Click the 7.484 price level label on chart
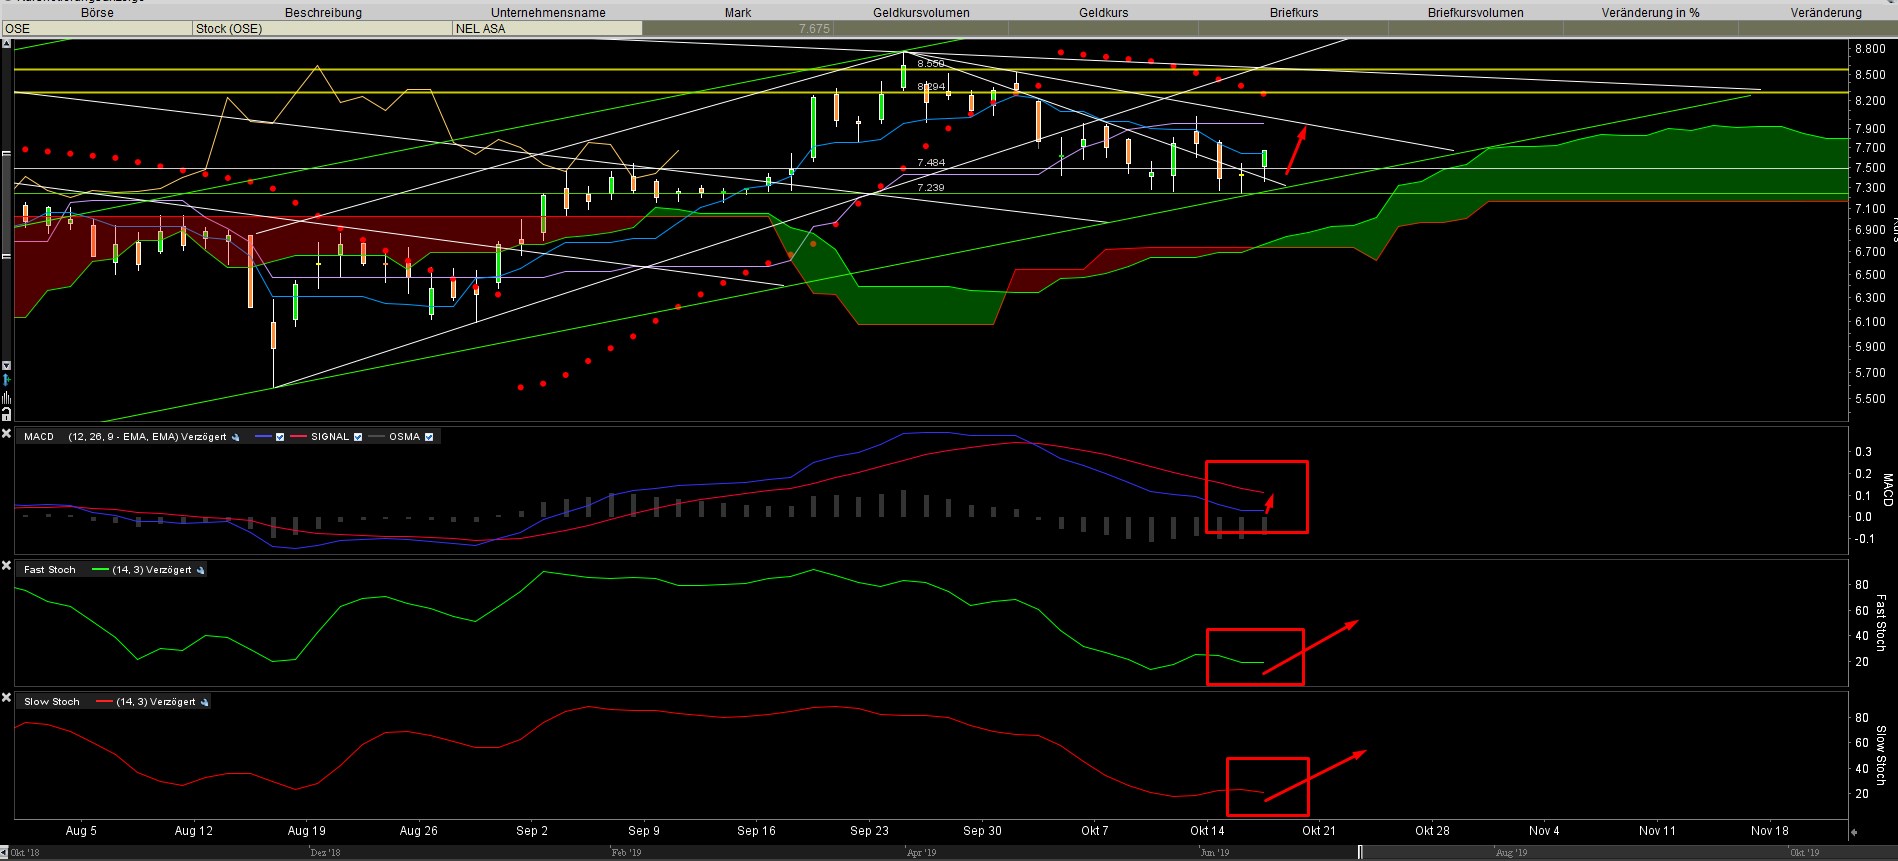 [930, 163]
